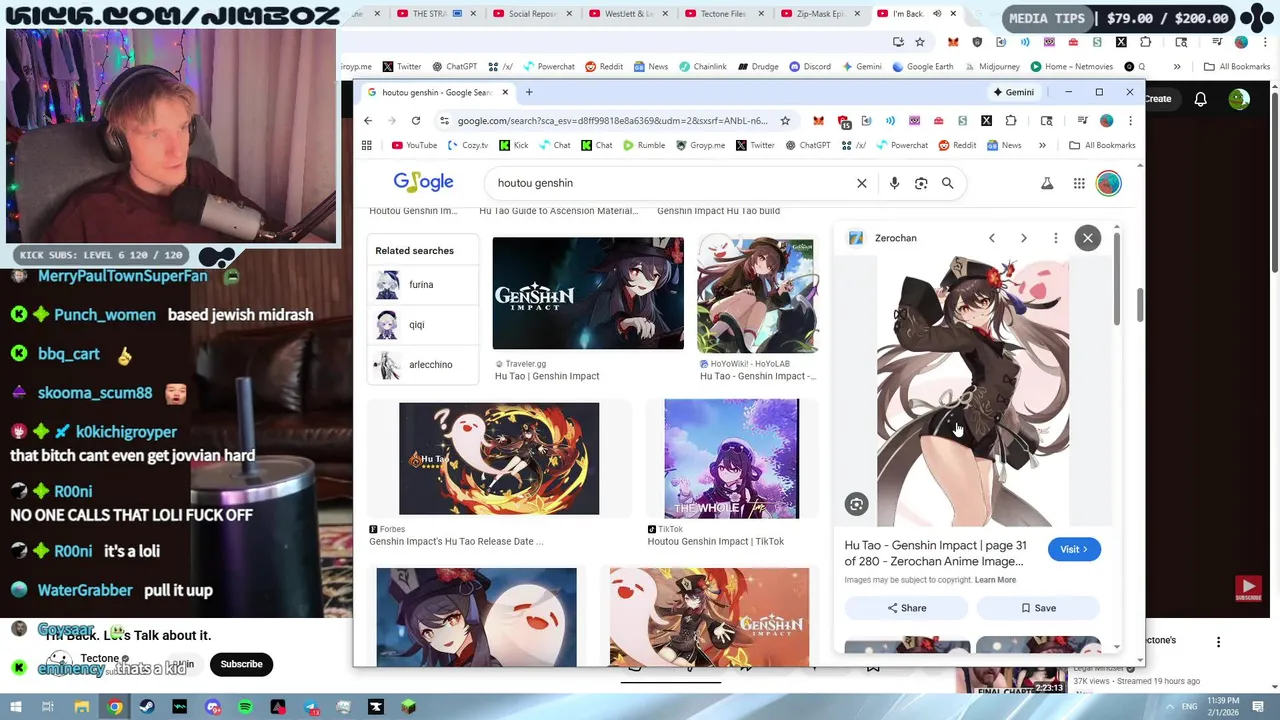Open Google Lens image search

click(x=921, y=183)
